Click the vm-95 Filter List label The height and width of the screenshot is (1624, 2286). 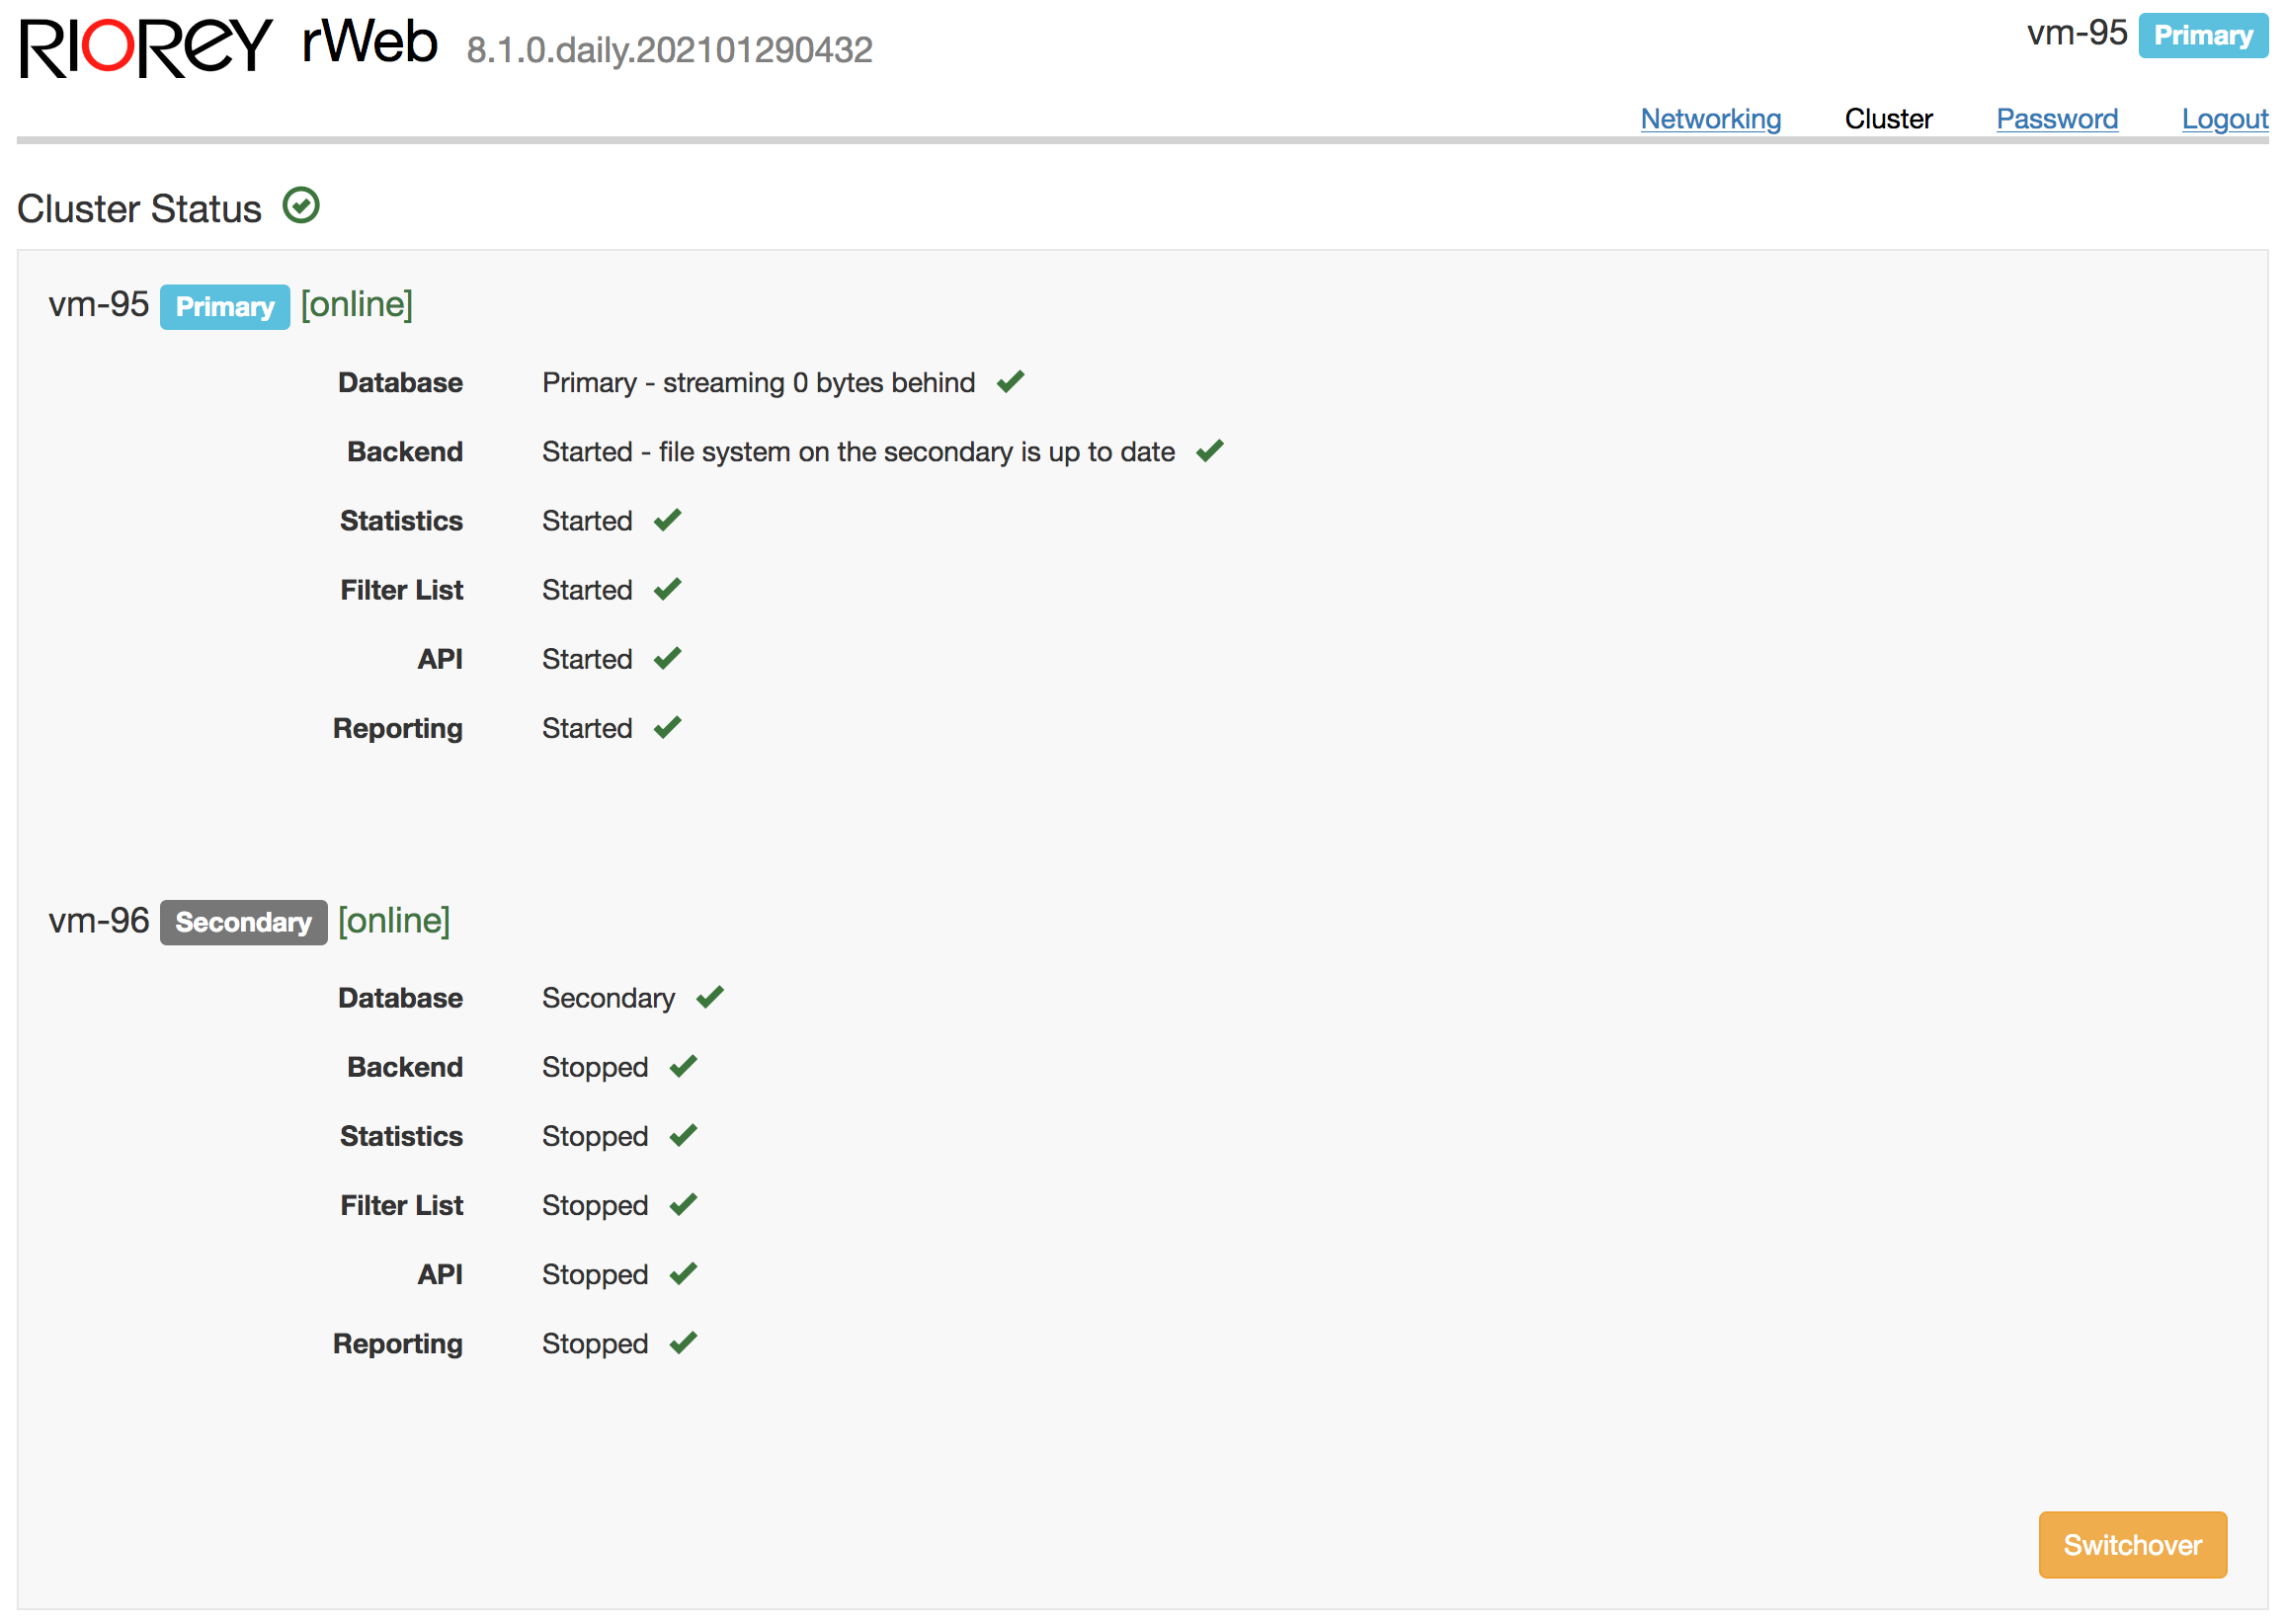coord(402,590)
